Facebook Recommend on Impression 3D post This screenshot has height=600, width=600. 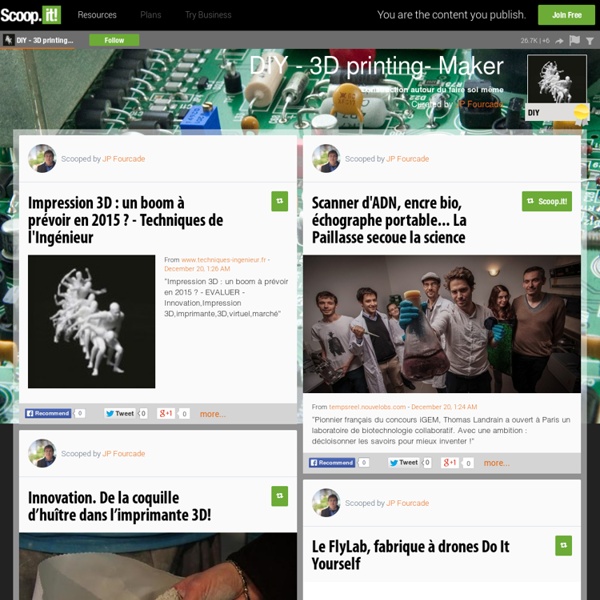pos(48,413)
